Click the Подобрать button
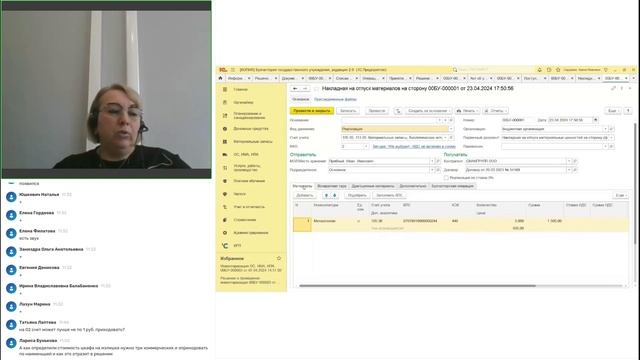The width and height of the screenshot is (640, 360). pyautogui.click(x=357, y=196)
